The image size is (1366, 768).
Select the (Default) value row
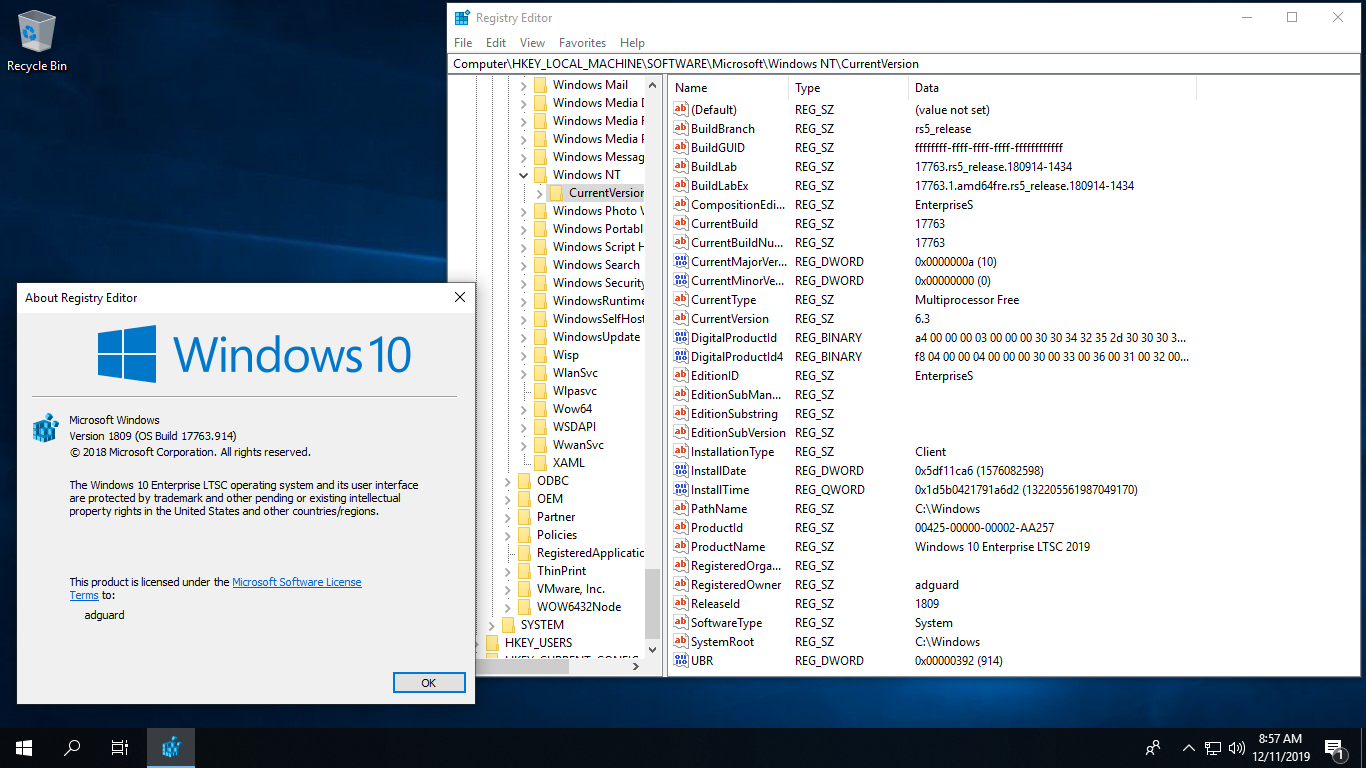(930, 110)
